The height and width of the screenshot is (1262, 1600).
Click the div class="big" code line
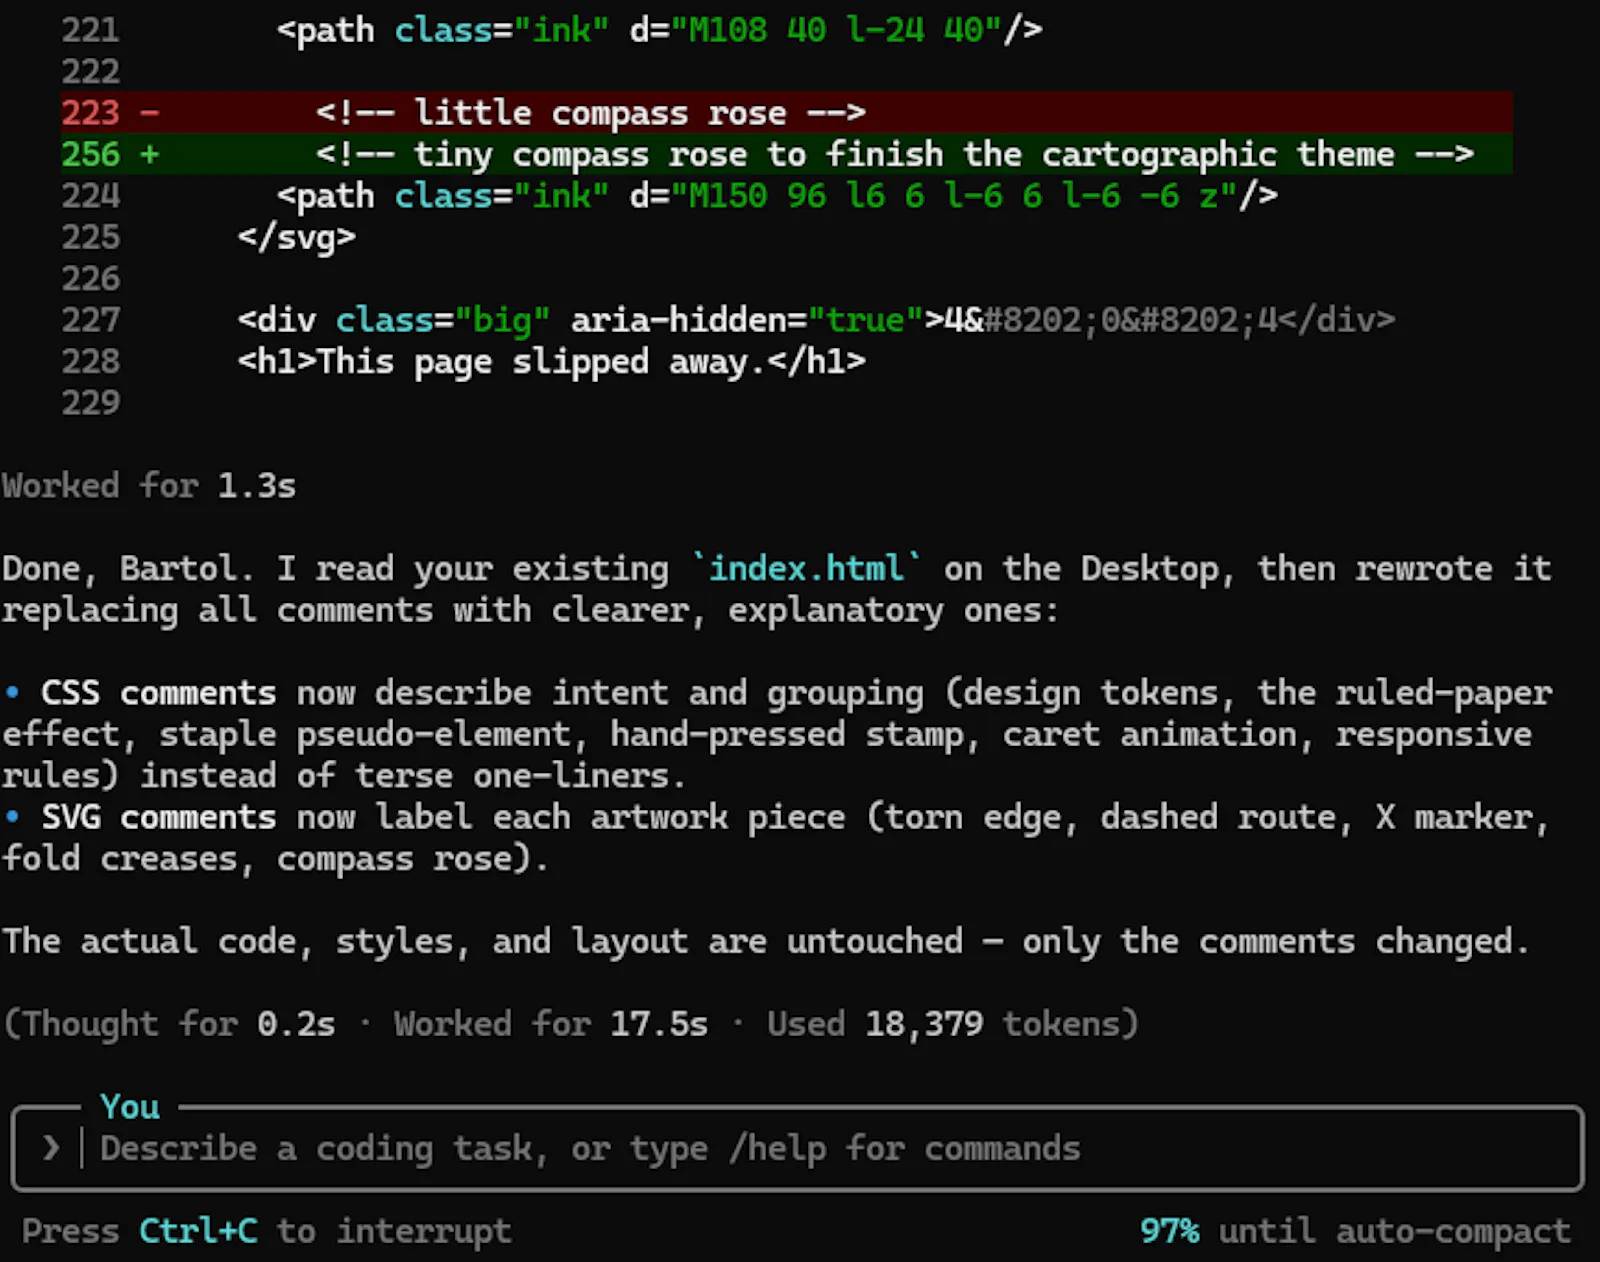coord(816,320)
